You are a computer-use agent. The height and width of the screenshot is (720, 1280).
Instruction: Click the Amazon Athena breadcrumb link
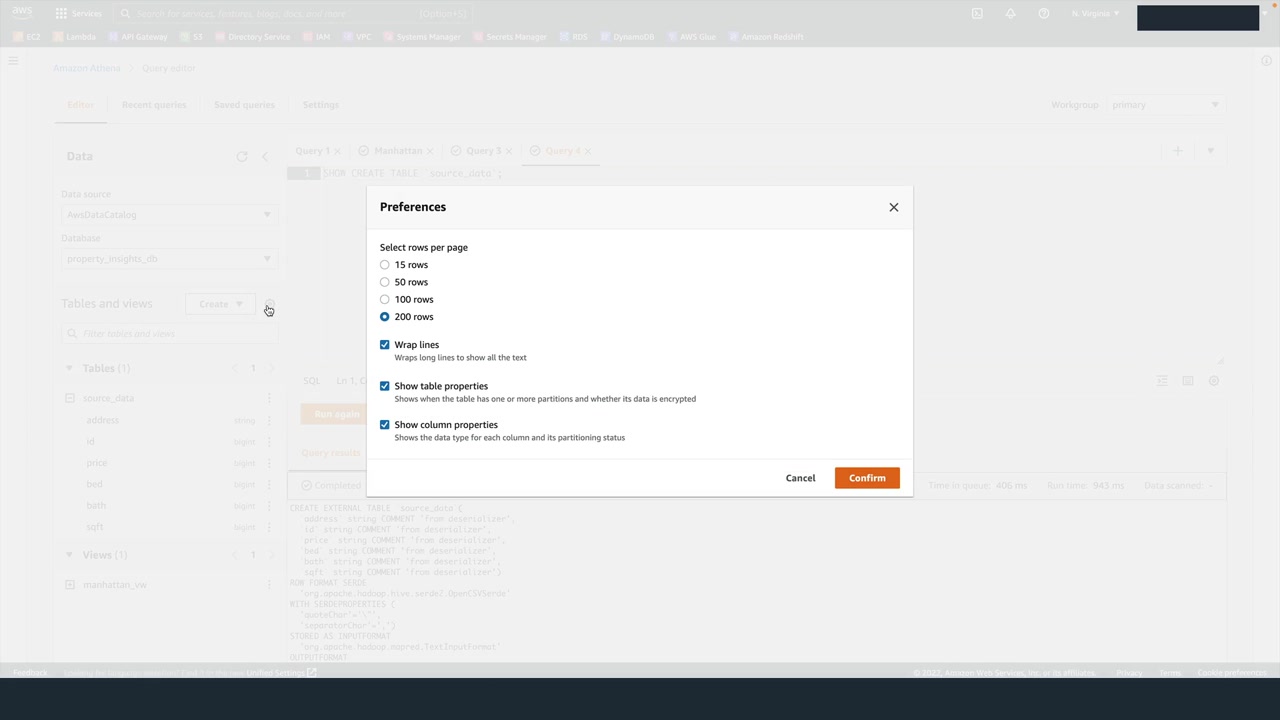[87, 68]
